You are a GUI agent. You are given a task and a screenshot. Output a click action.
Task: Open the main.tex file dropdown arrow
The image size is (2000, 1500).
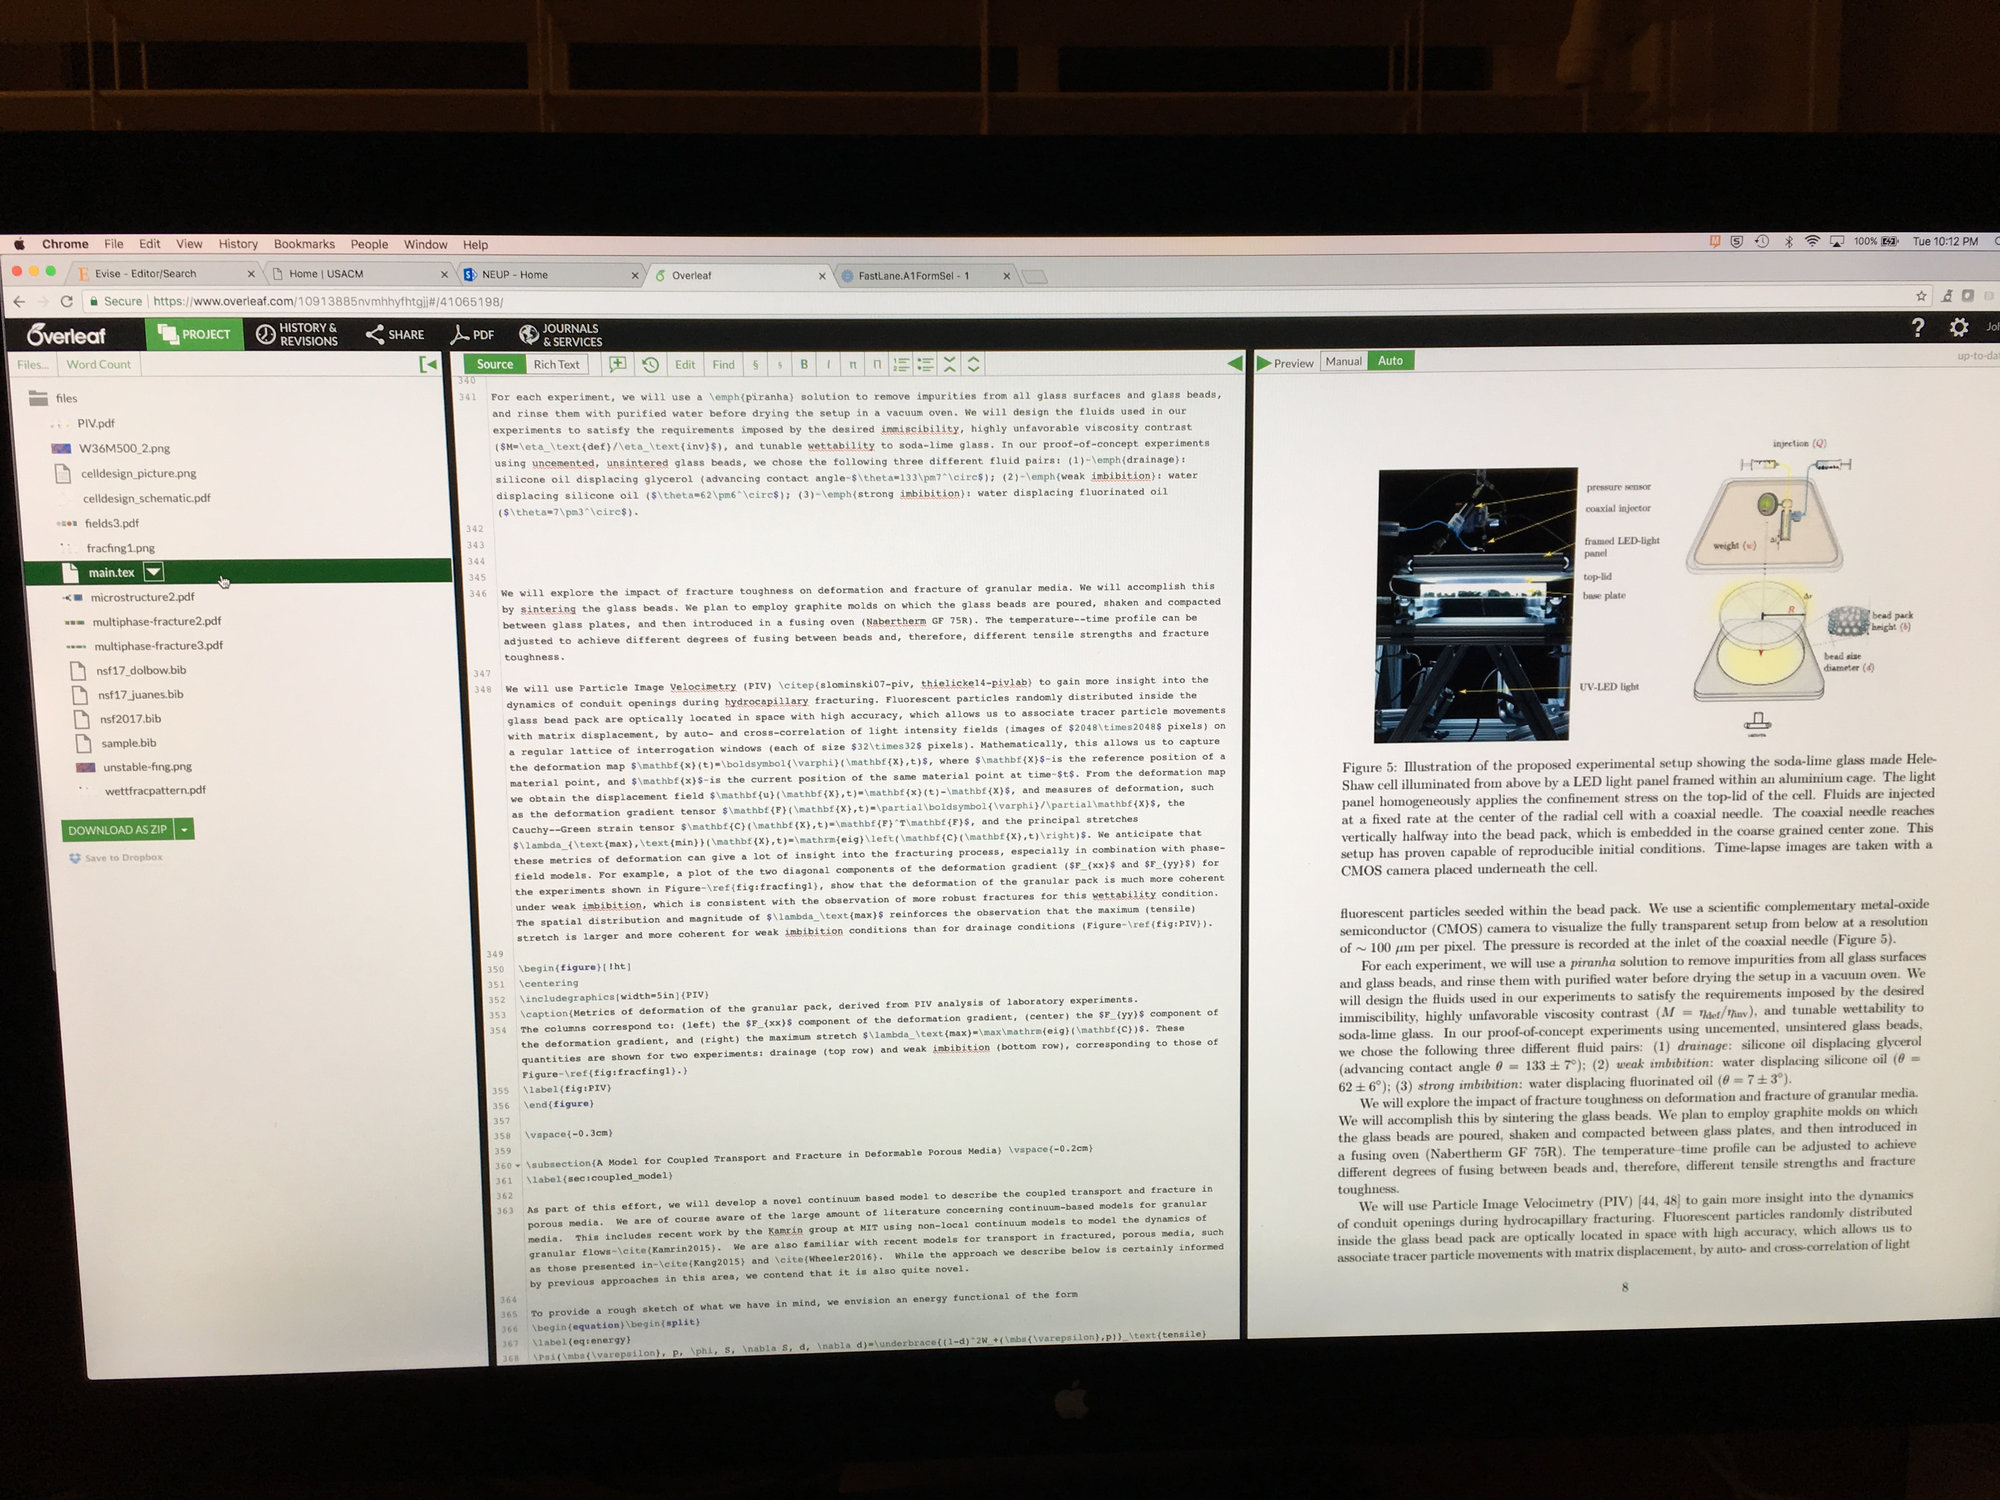tap(153, 572)
